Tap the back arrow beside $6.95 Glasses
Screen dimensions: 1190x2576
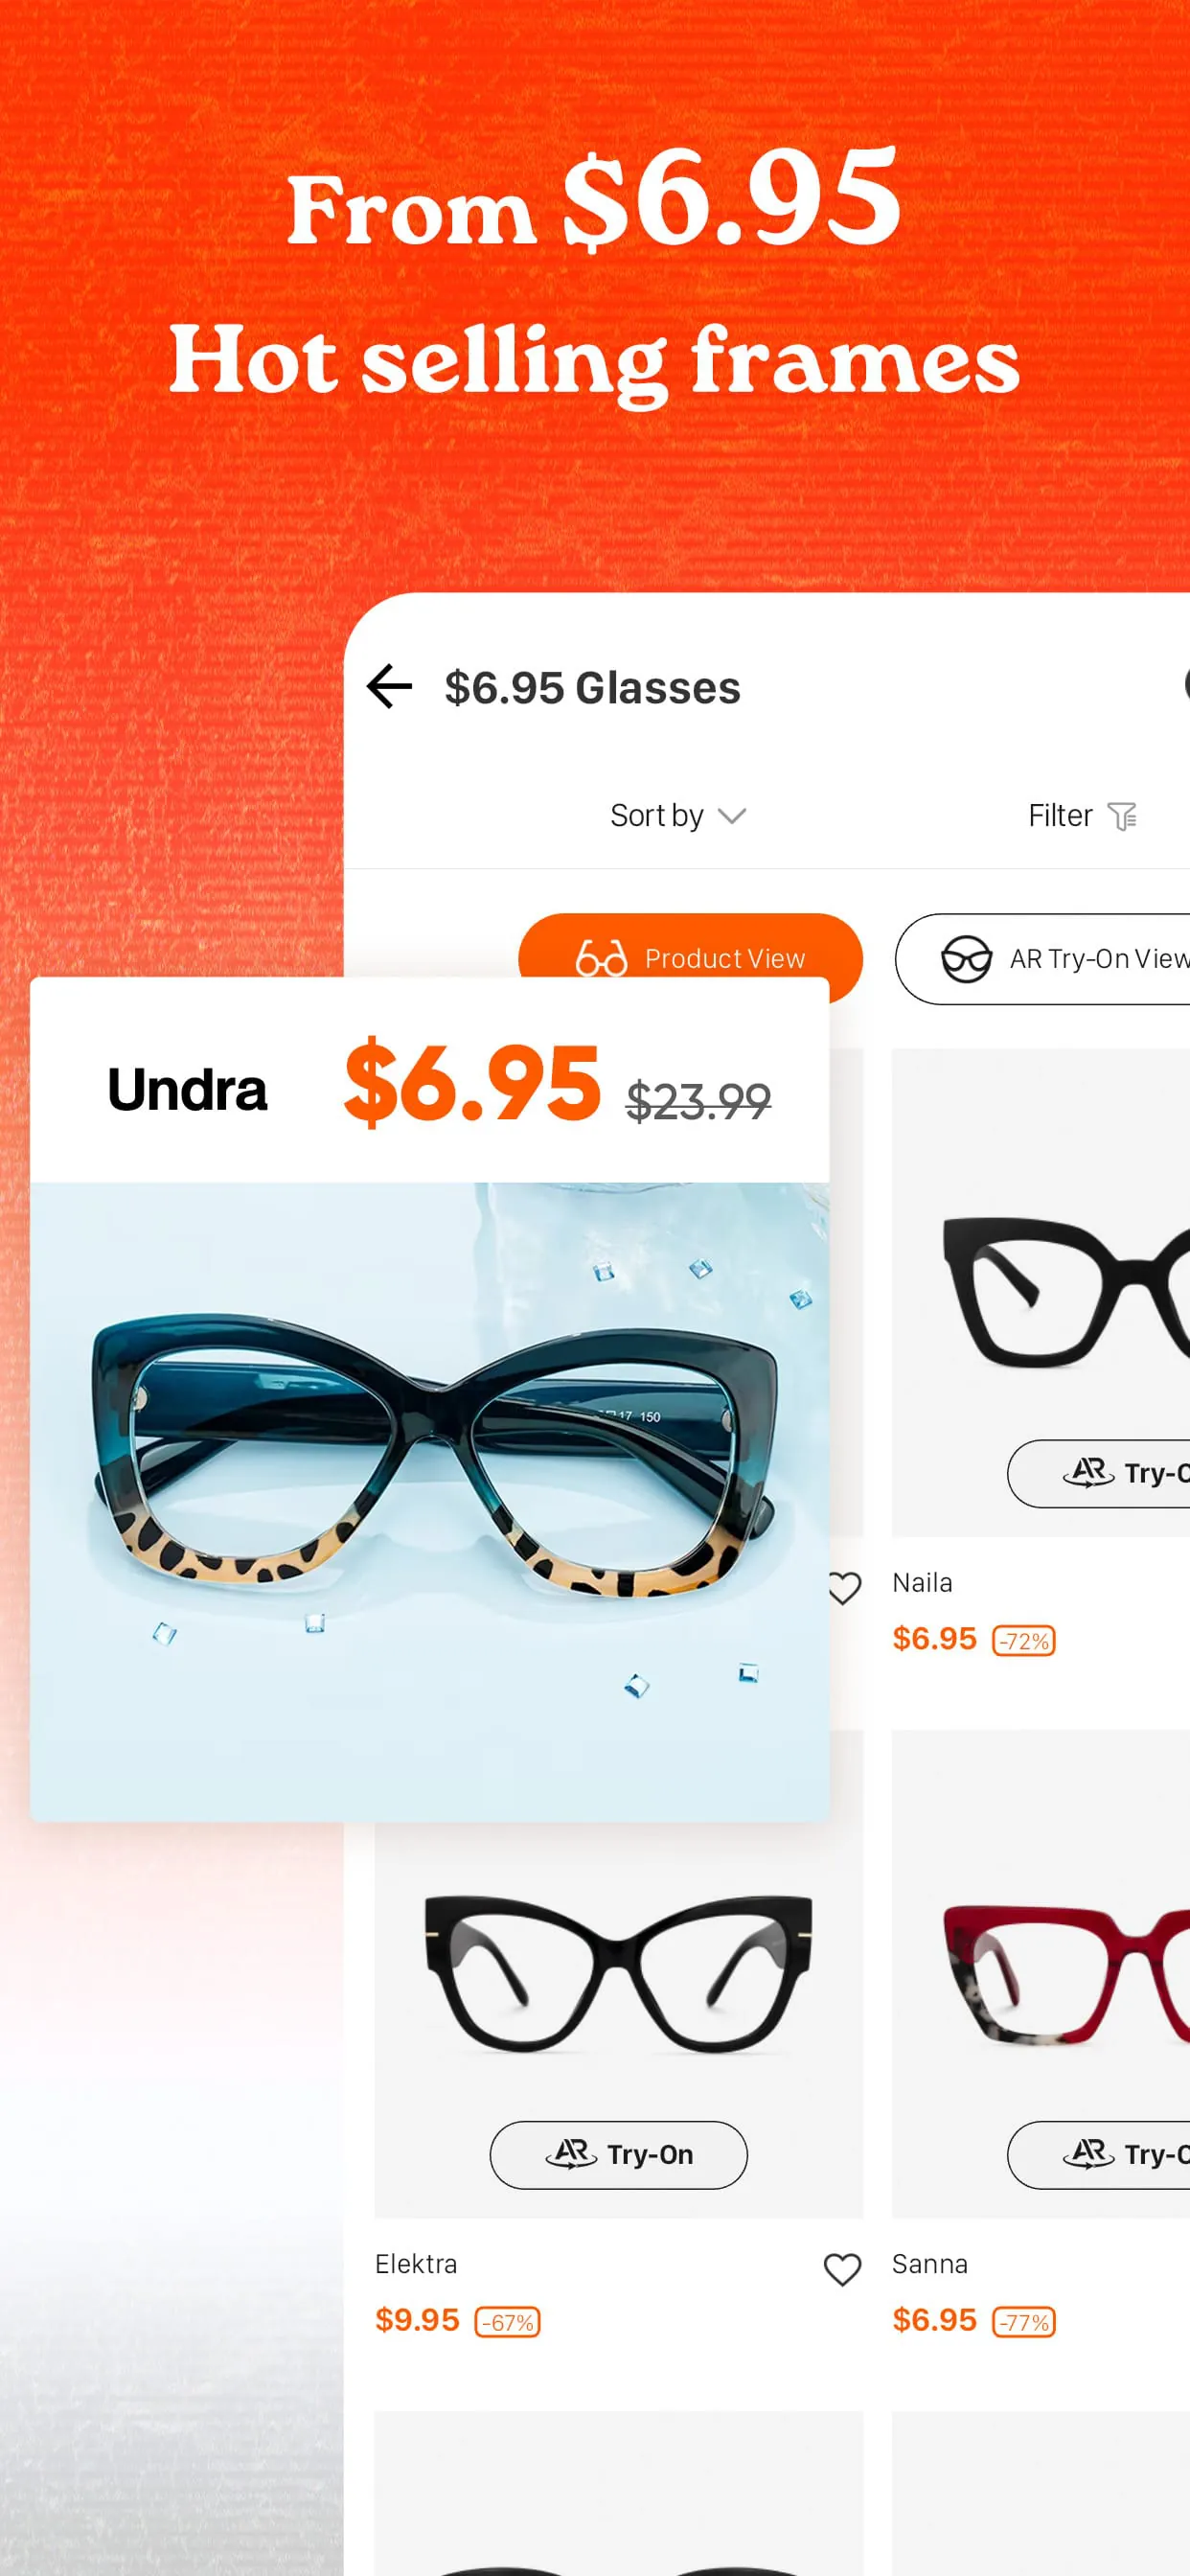click(389, 687)
